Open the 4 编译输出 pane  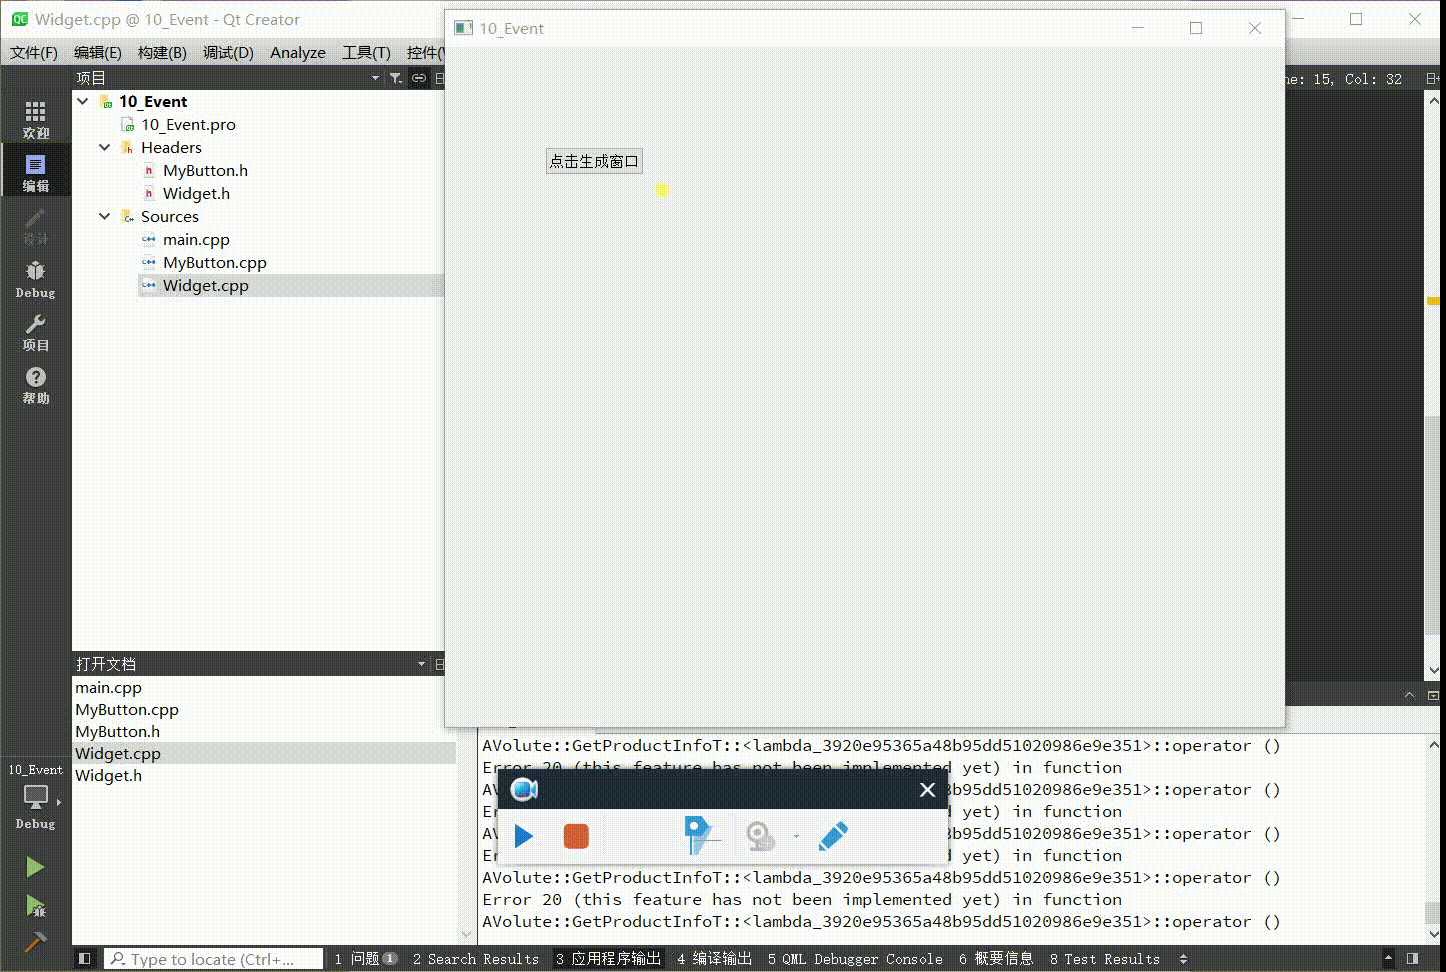(x=714, y=959)
